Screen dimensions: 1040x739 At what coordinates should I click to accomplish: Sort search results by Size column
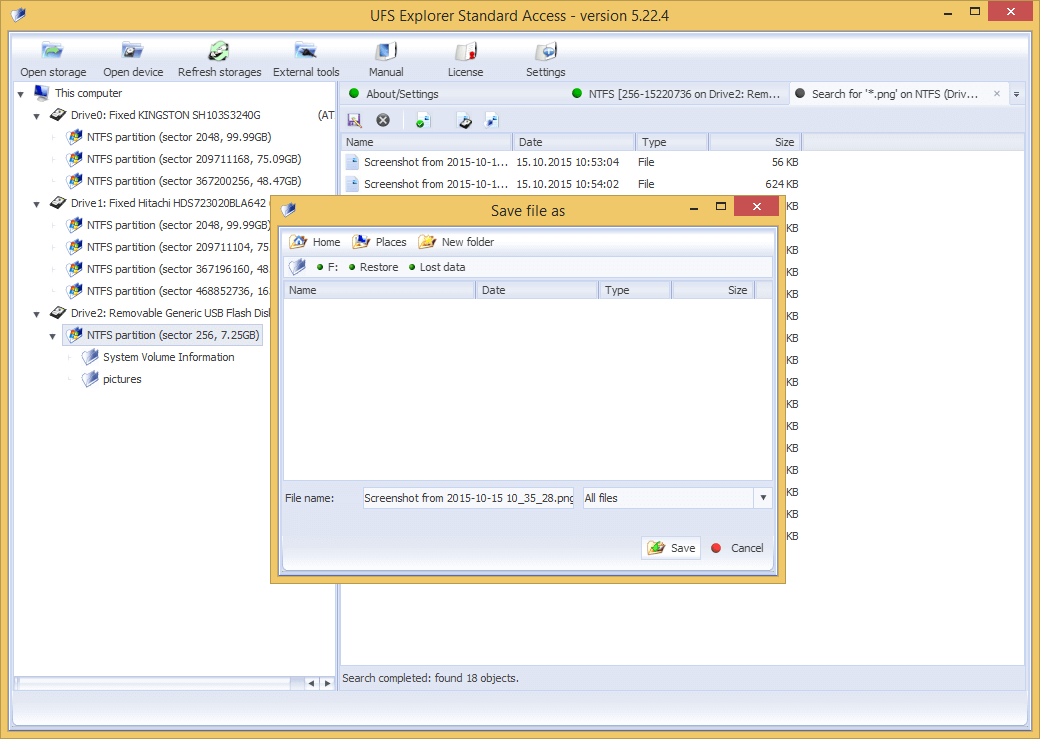(755, 142)
